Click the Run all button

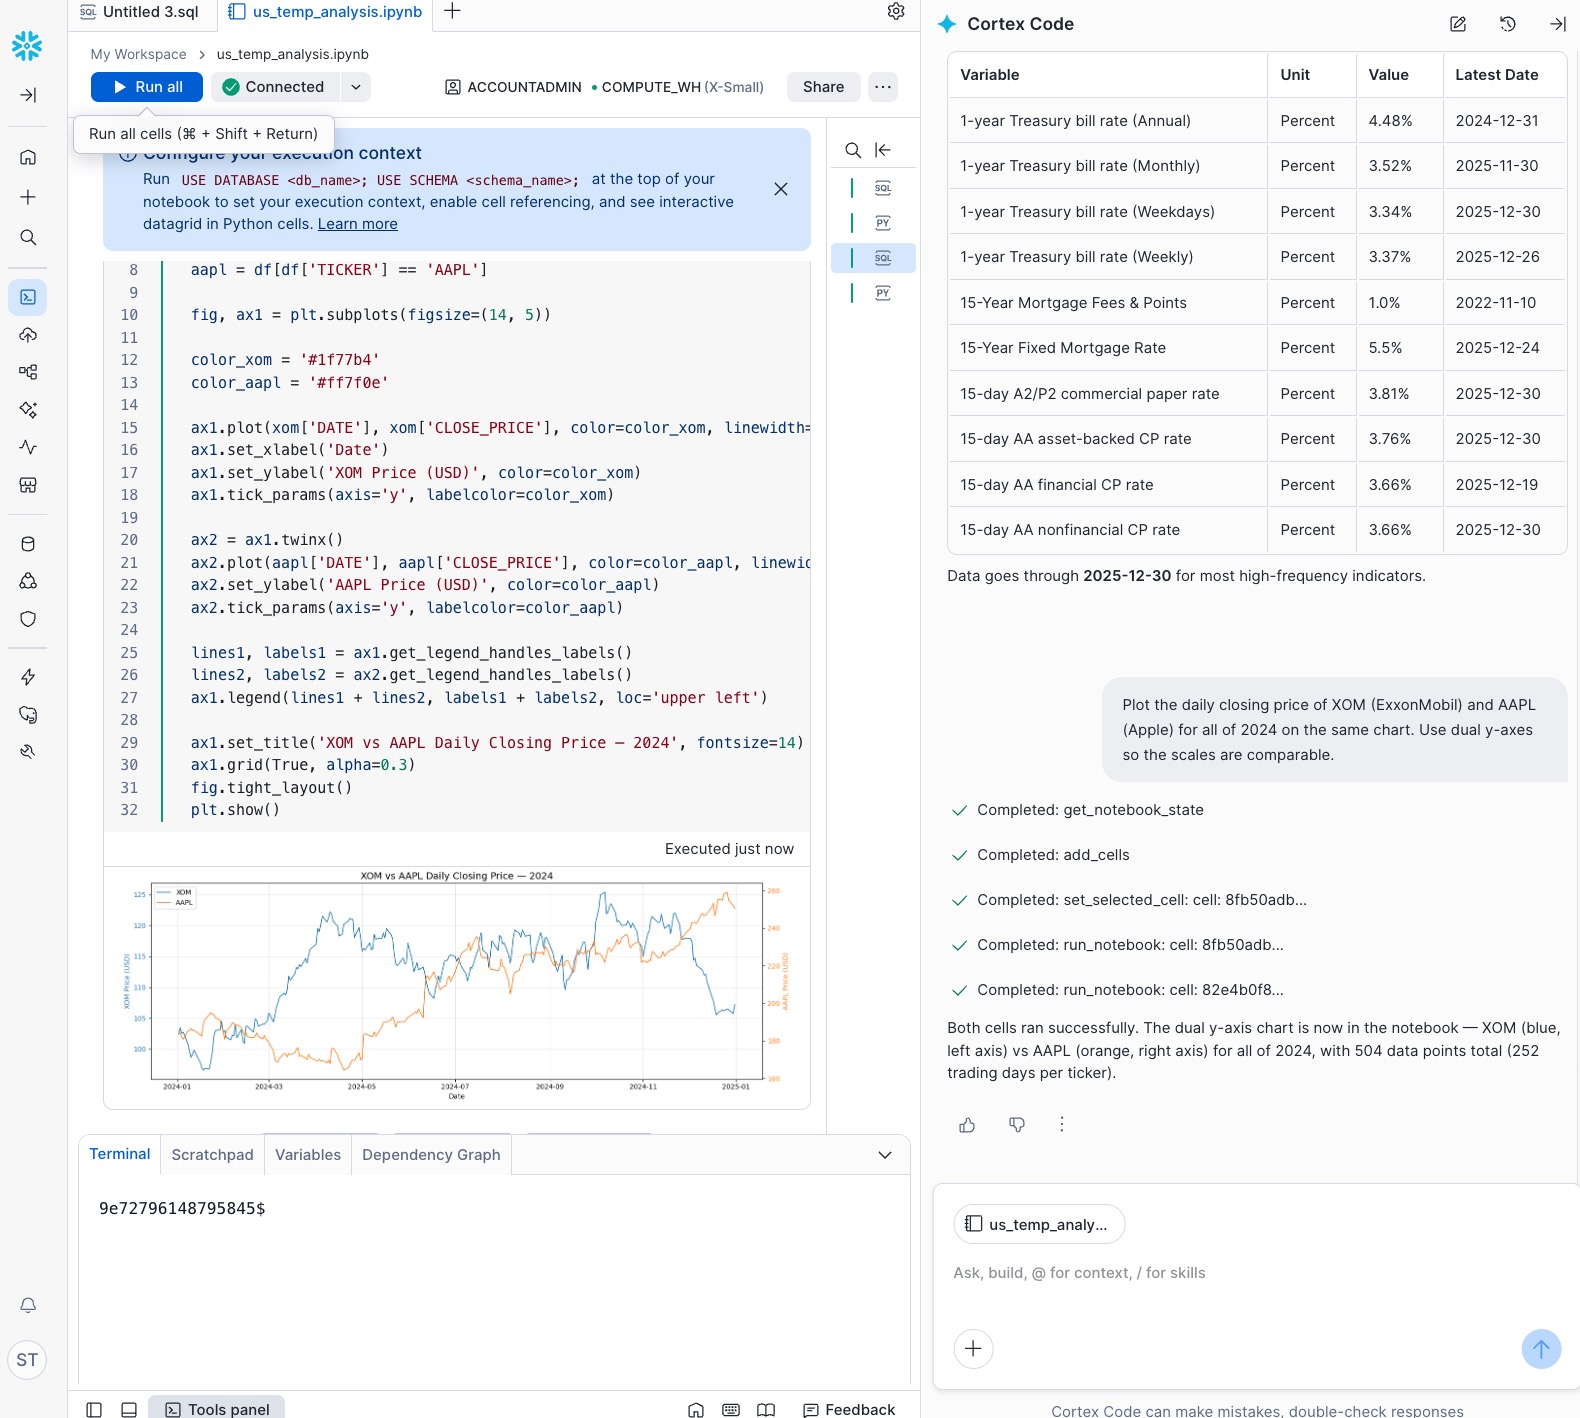coord(147,87)
